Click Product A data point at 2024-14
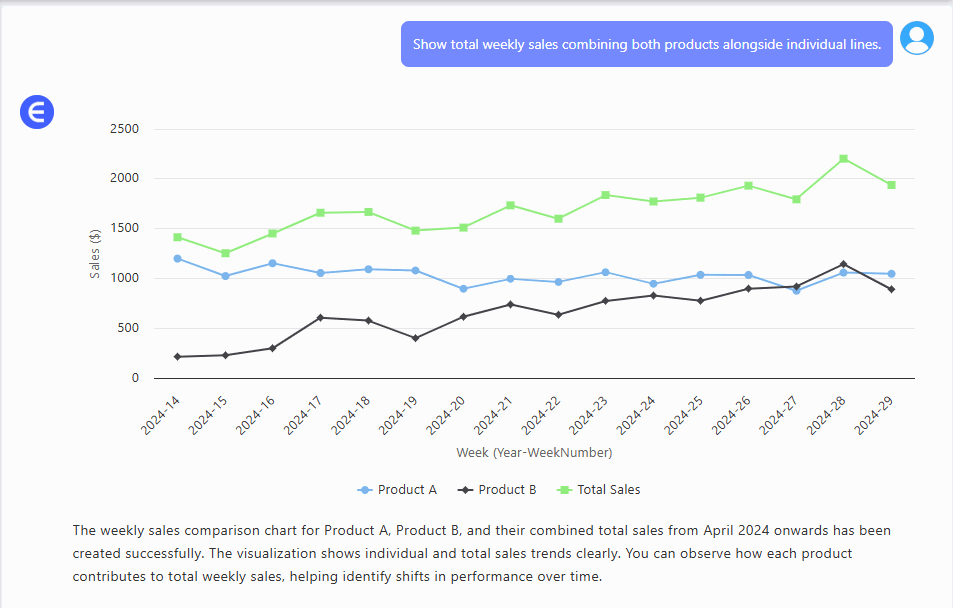This screenshot has width=953, height=608. [x=177, y=258]
